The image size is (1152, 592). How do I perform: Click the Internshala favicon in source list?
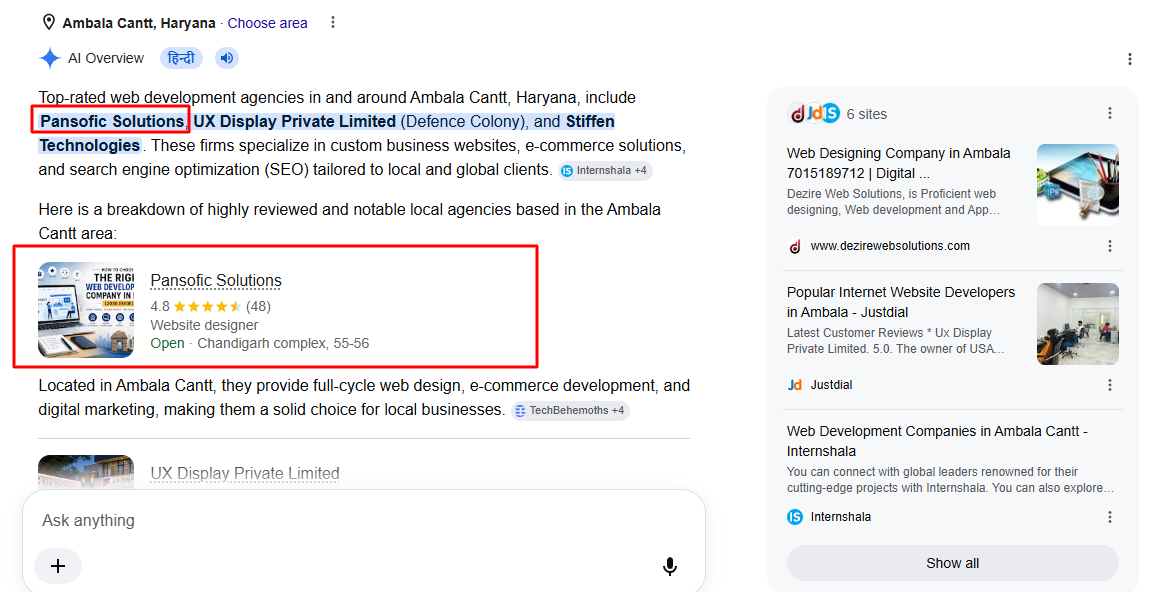tap(795, 517)
